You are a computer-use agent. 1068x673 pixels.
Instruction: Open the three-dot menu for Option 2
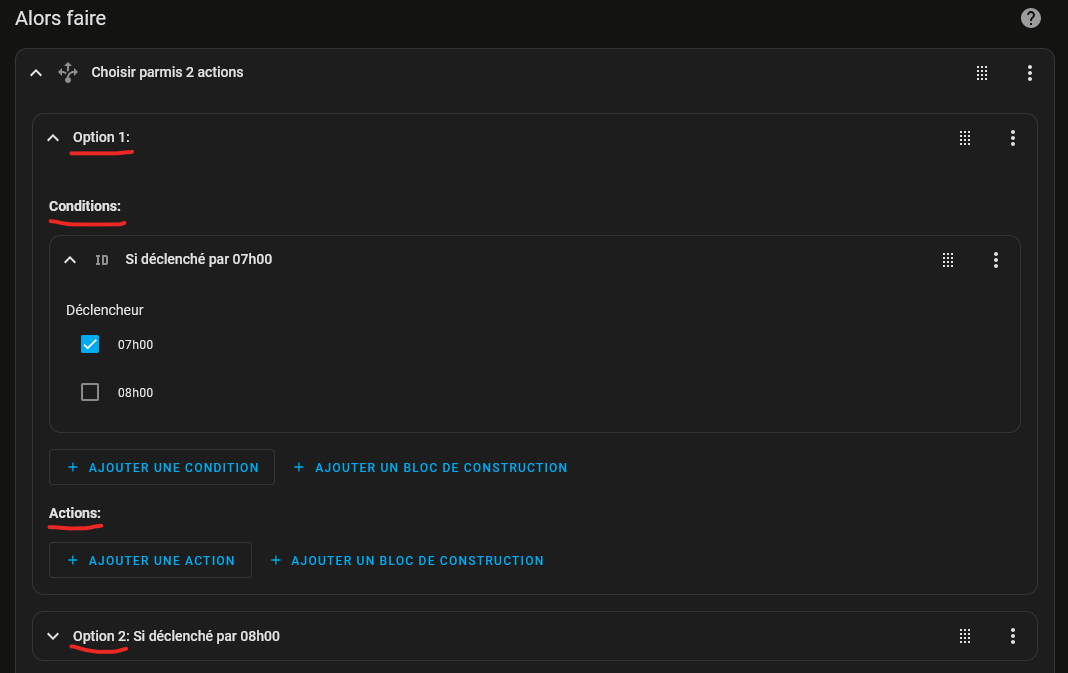click(1013, 636)
